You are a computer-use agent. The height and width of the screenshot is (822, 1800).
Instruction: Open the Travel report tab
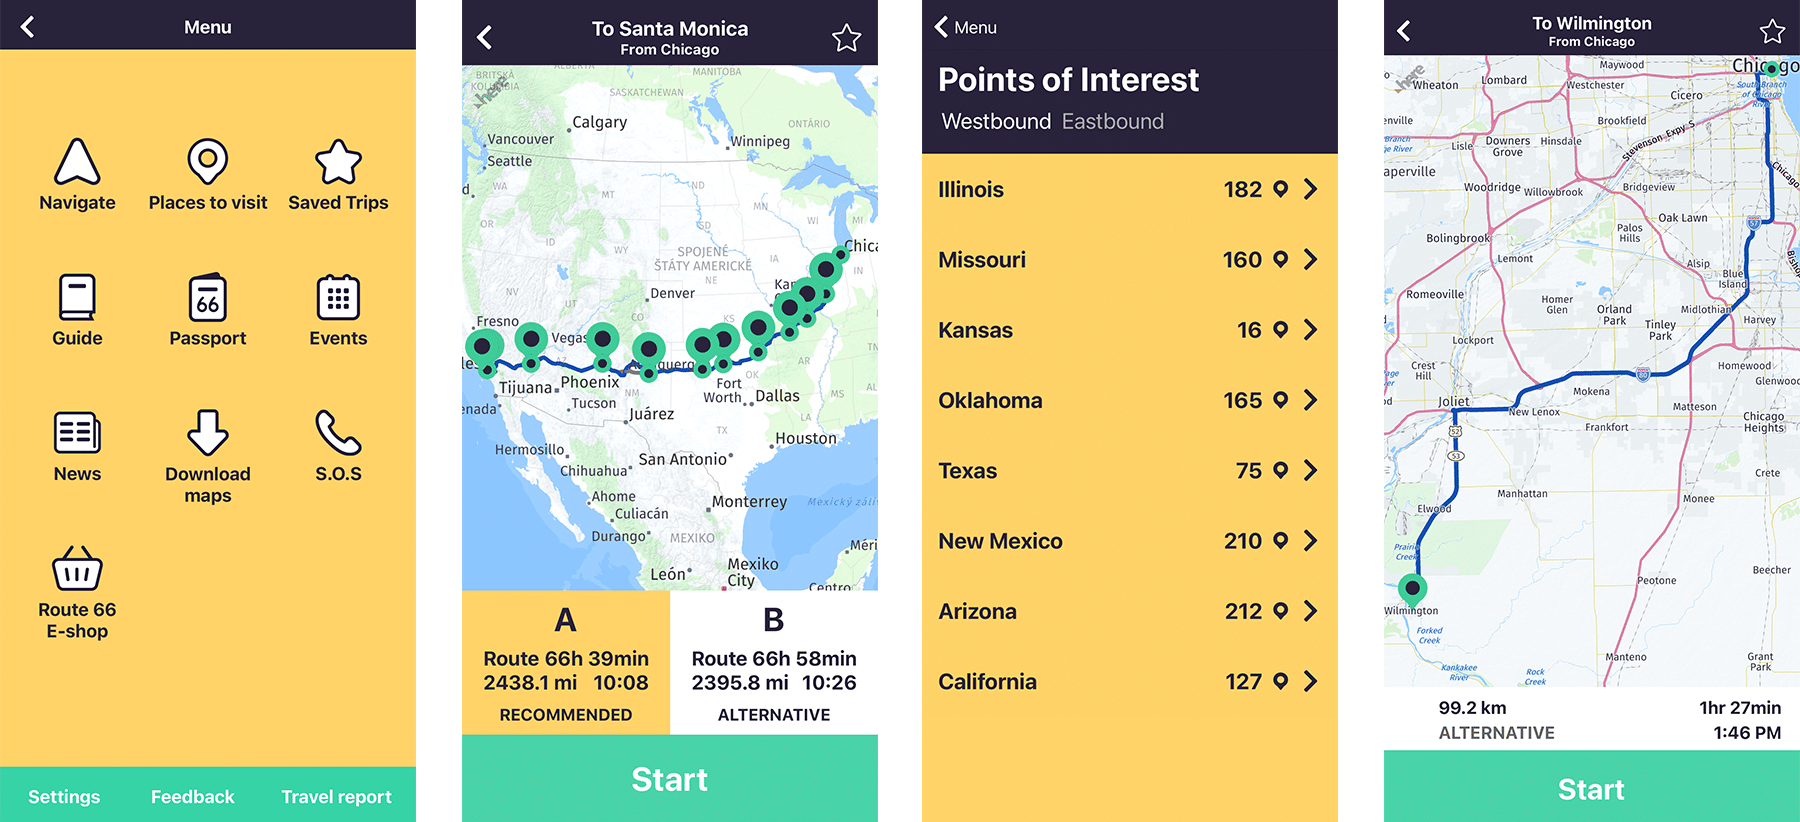(x=336, y=796)
